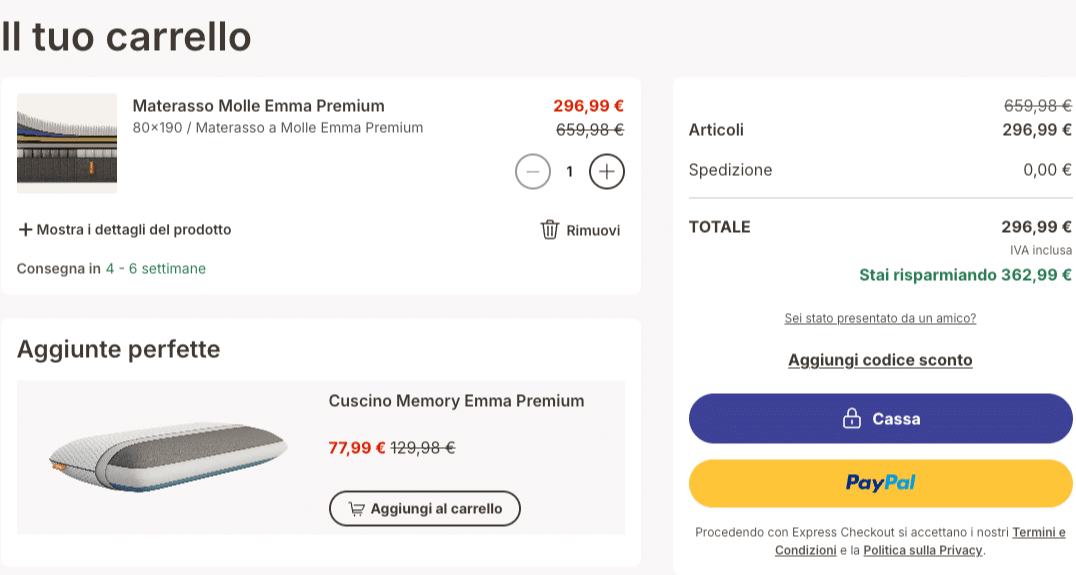Decrease mattress quantity with the minus button
The height and width of the screenshot is (575, 1076).
(533, 172)
